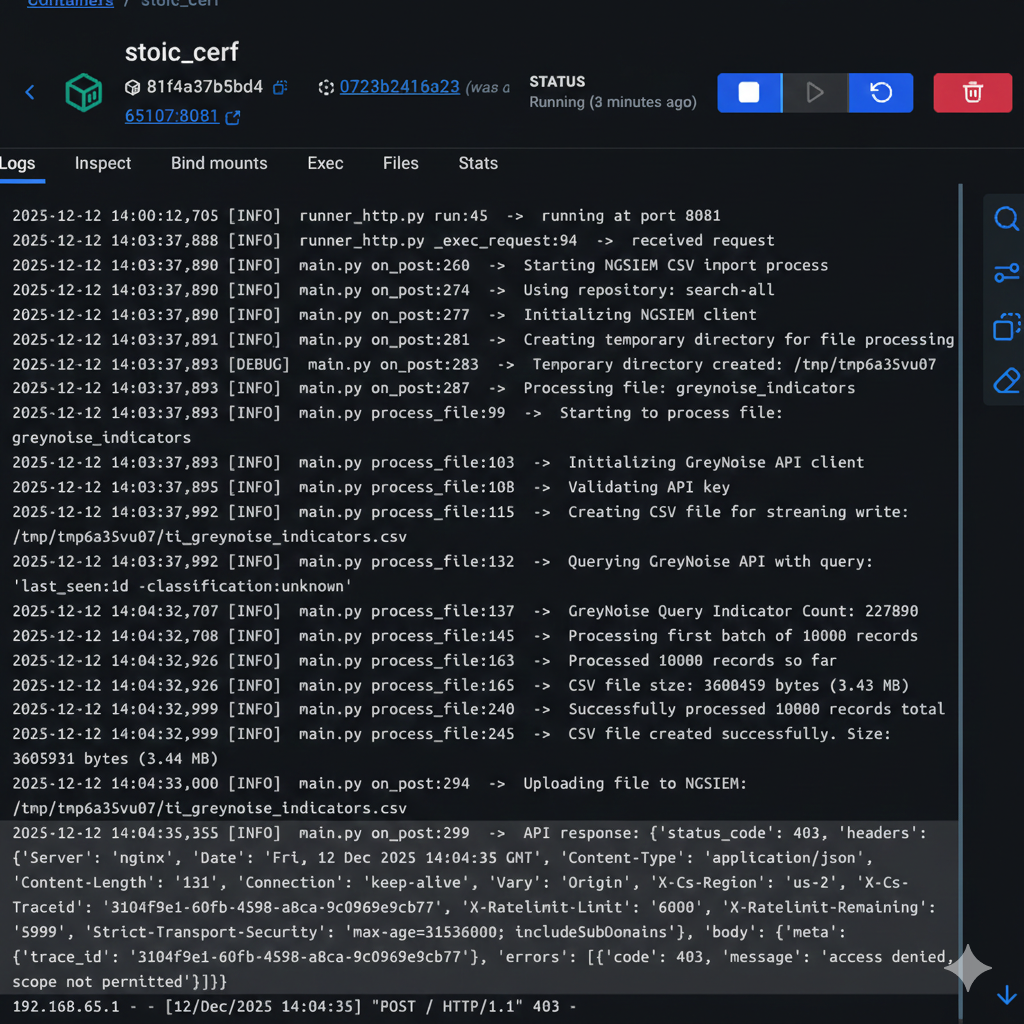The image size is (1024, 1024).
Task: Select the Exec tab
Action: tap(325, 164)
